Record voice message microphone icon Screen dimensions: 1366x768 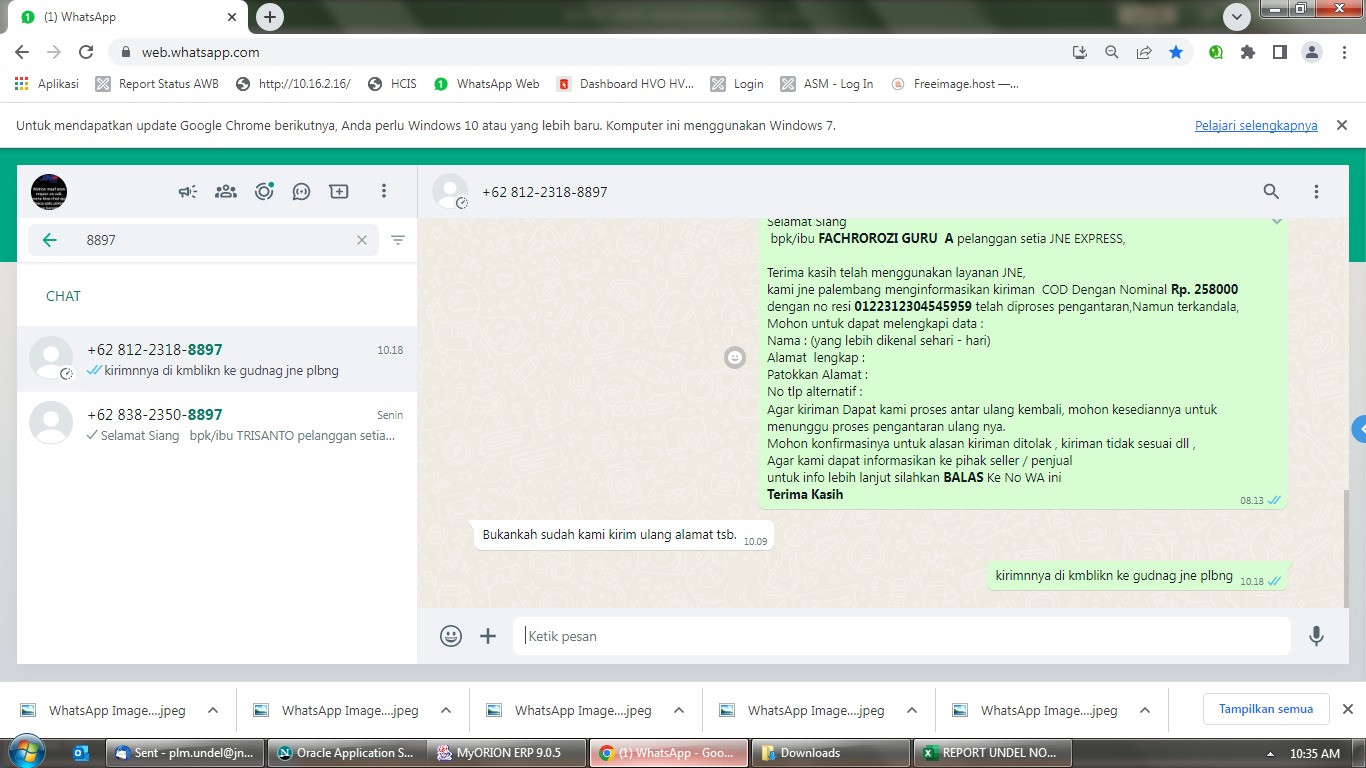coord(1316,635)
